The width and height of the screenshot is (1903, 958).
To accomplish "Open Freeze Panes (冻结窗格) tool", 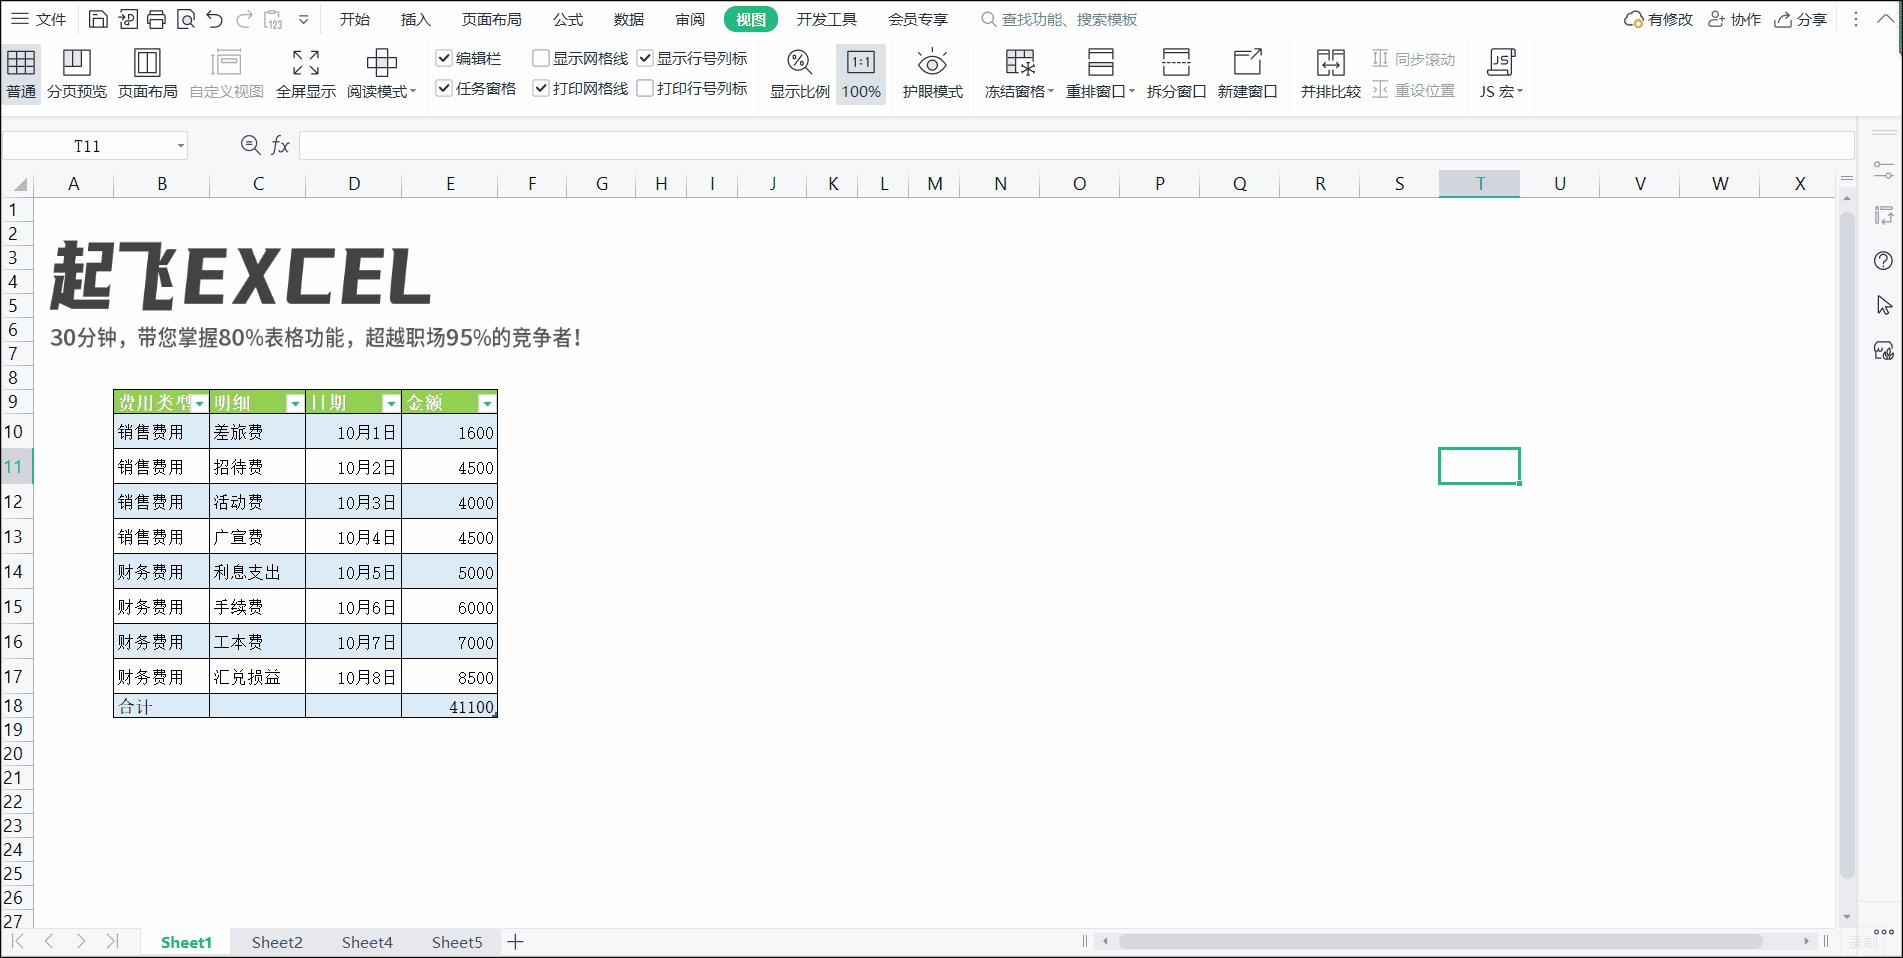I will coord(1016,72).
